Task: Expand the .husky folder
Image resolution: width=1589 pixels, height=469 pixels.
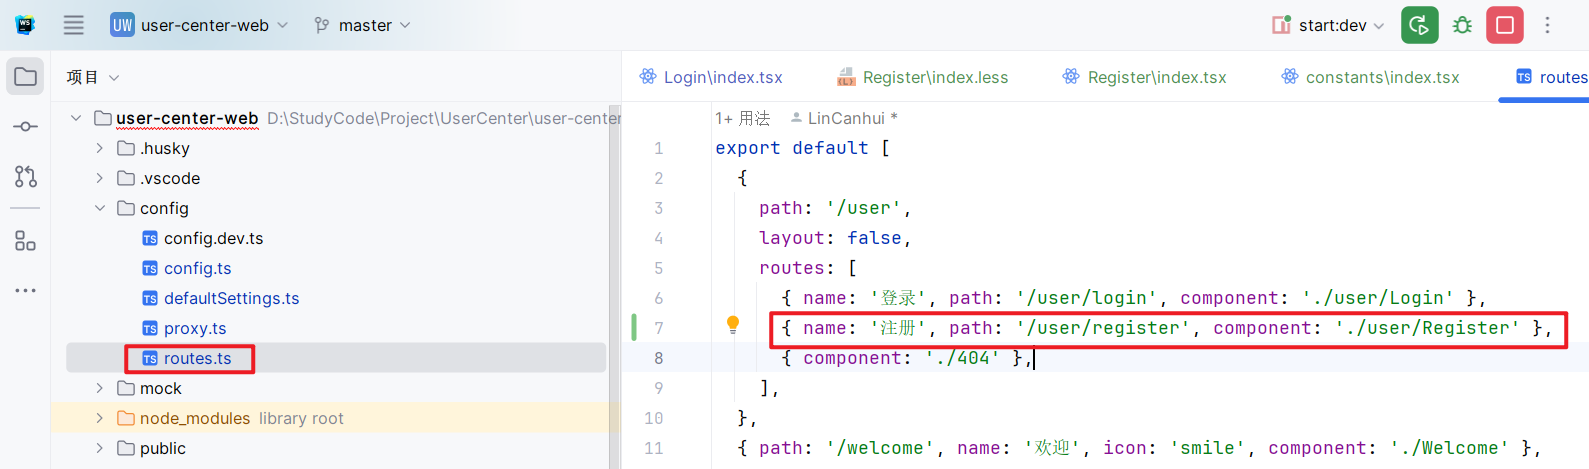Action: [100, 148]
